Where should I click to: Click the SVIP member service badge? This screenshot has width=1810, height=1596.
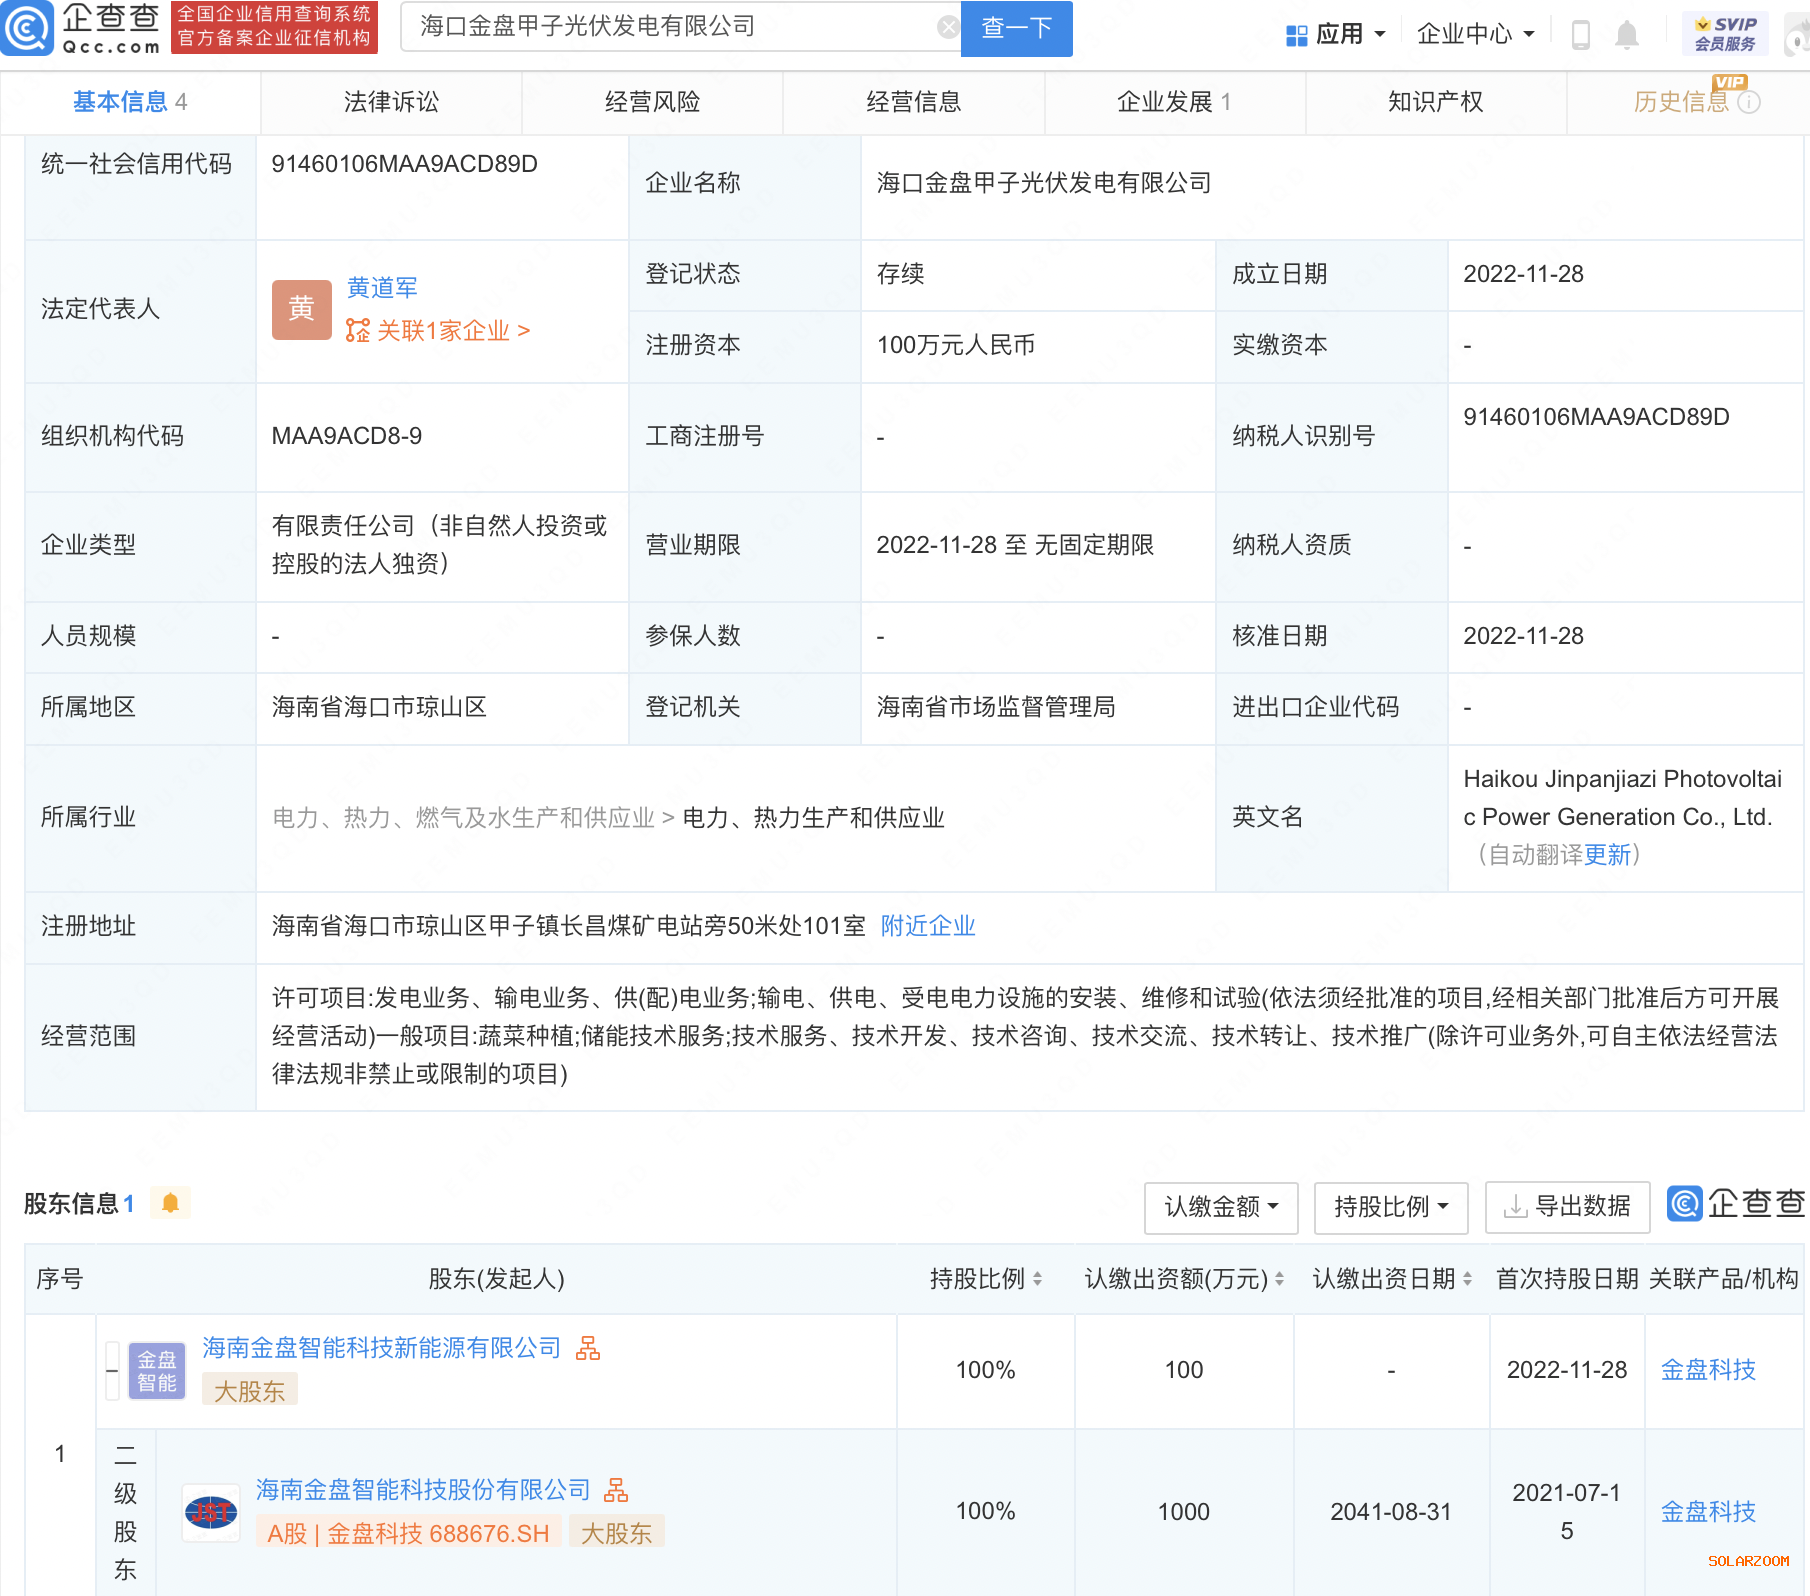[x=1725, y=34]
